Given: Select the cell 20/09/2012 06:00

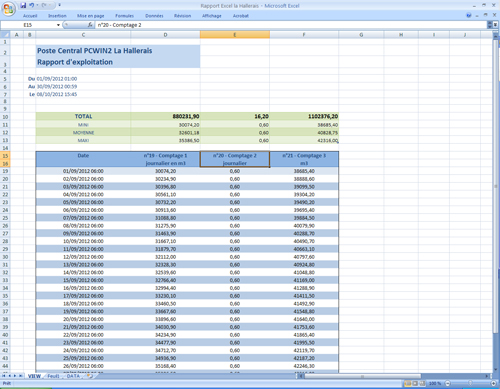Looking at the screenshot, I should (83, 319).
